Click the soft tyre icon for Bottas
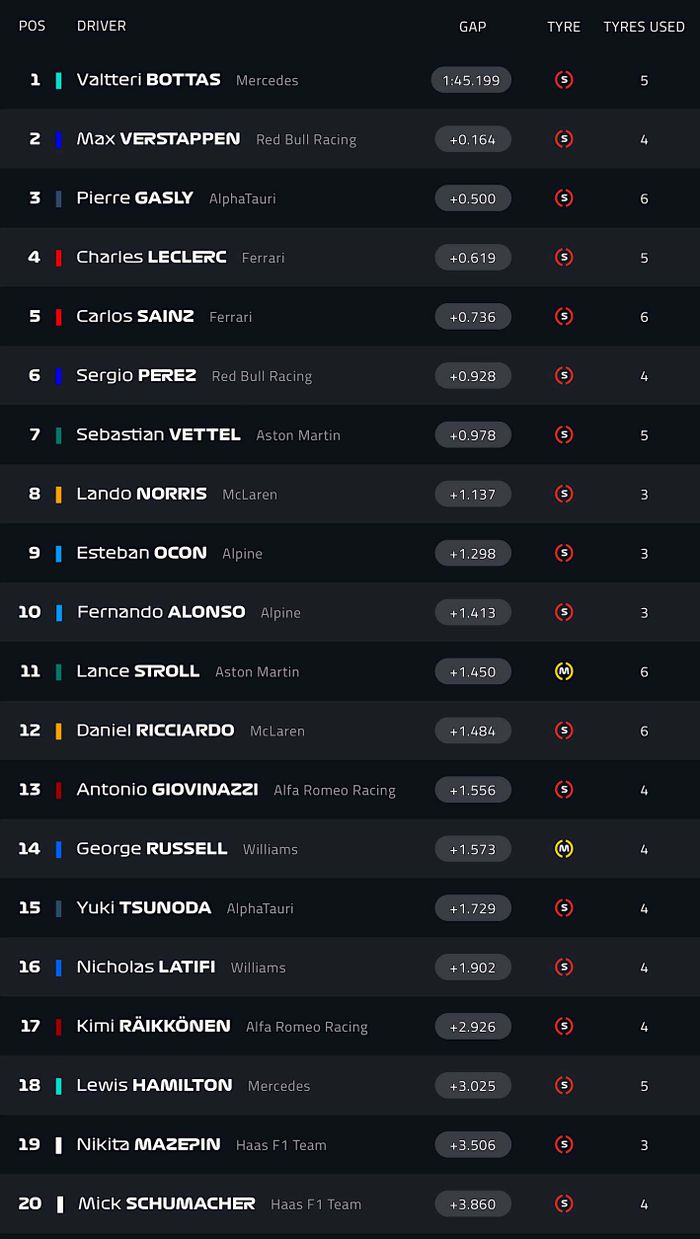 (563, 80)
